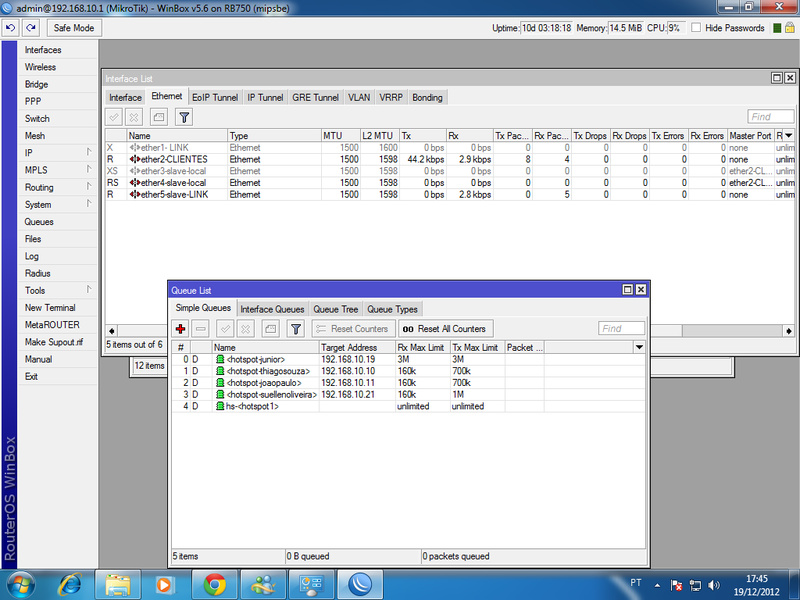Click the padlock icon in top bar
800x600 pixels.
point(790,28)
